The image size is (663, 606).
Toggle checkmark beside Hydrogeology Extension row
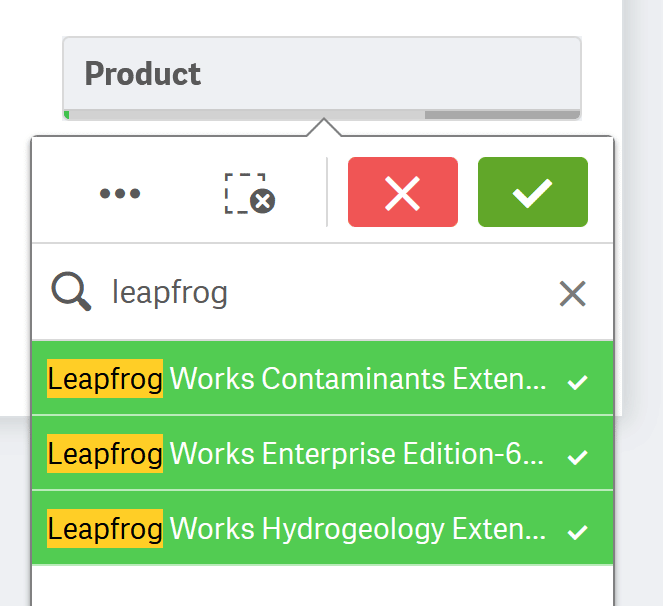tap(577, 532)
